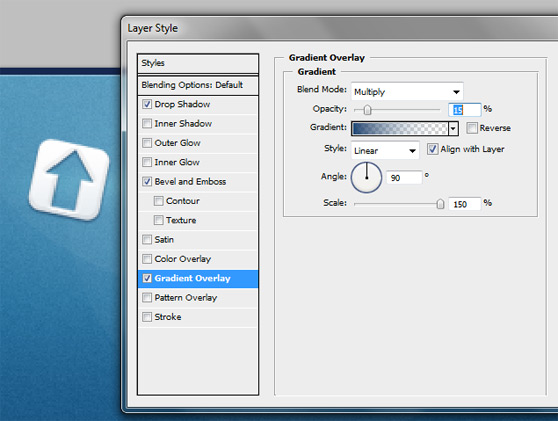Click the Angle value input field
Viewport: 558px width, 421px height.
pyautogui.click(x=404, y=178)
